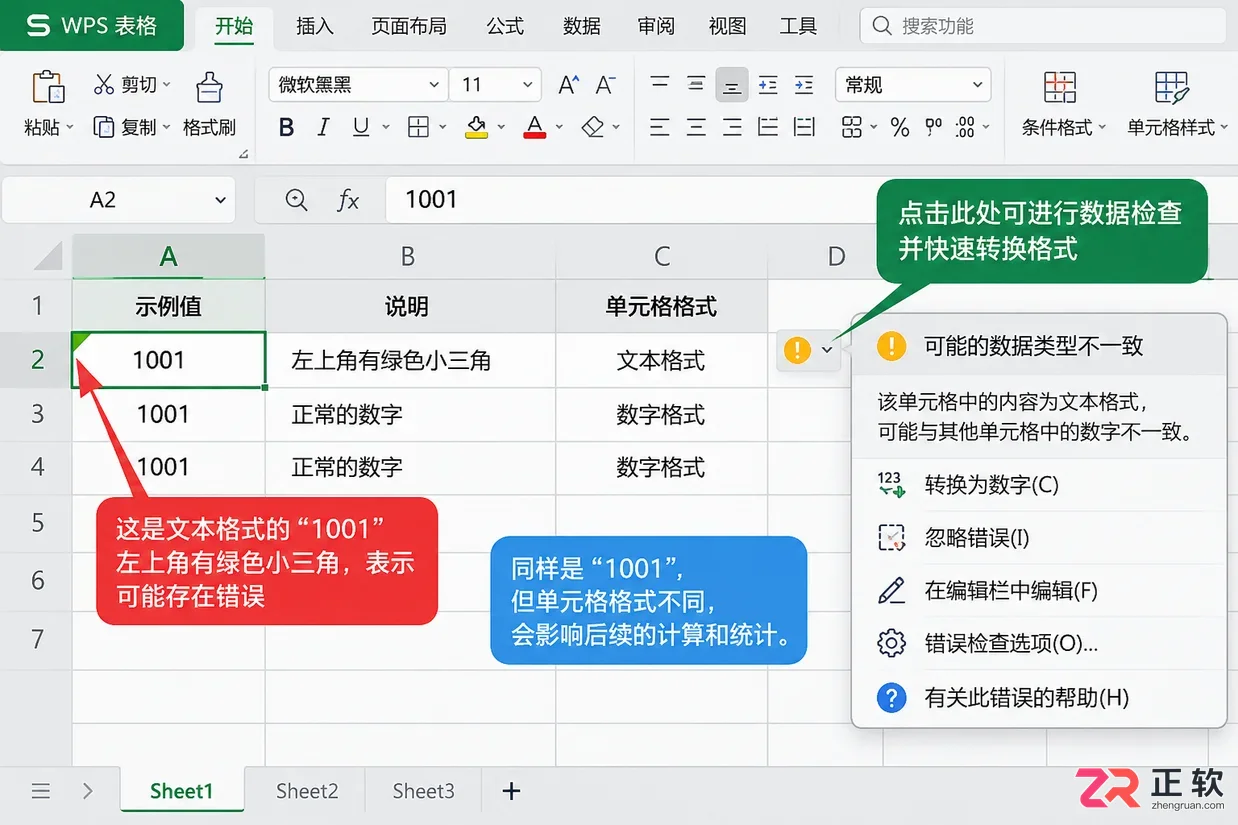1238x825 pixels.
Task: Increase indent icon in alignment group
Action: tap(804, 84)
